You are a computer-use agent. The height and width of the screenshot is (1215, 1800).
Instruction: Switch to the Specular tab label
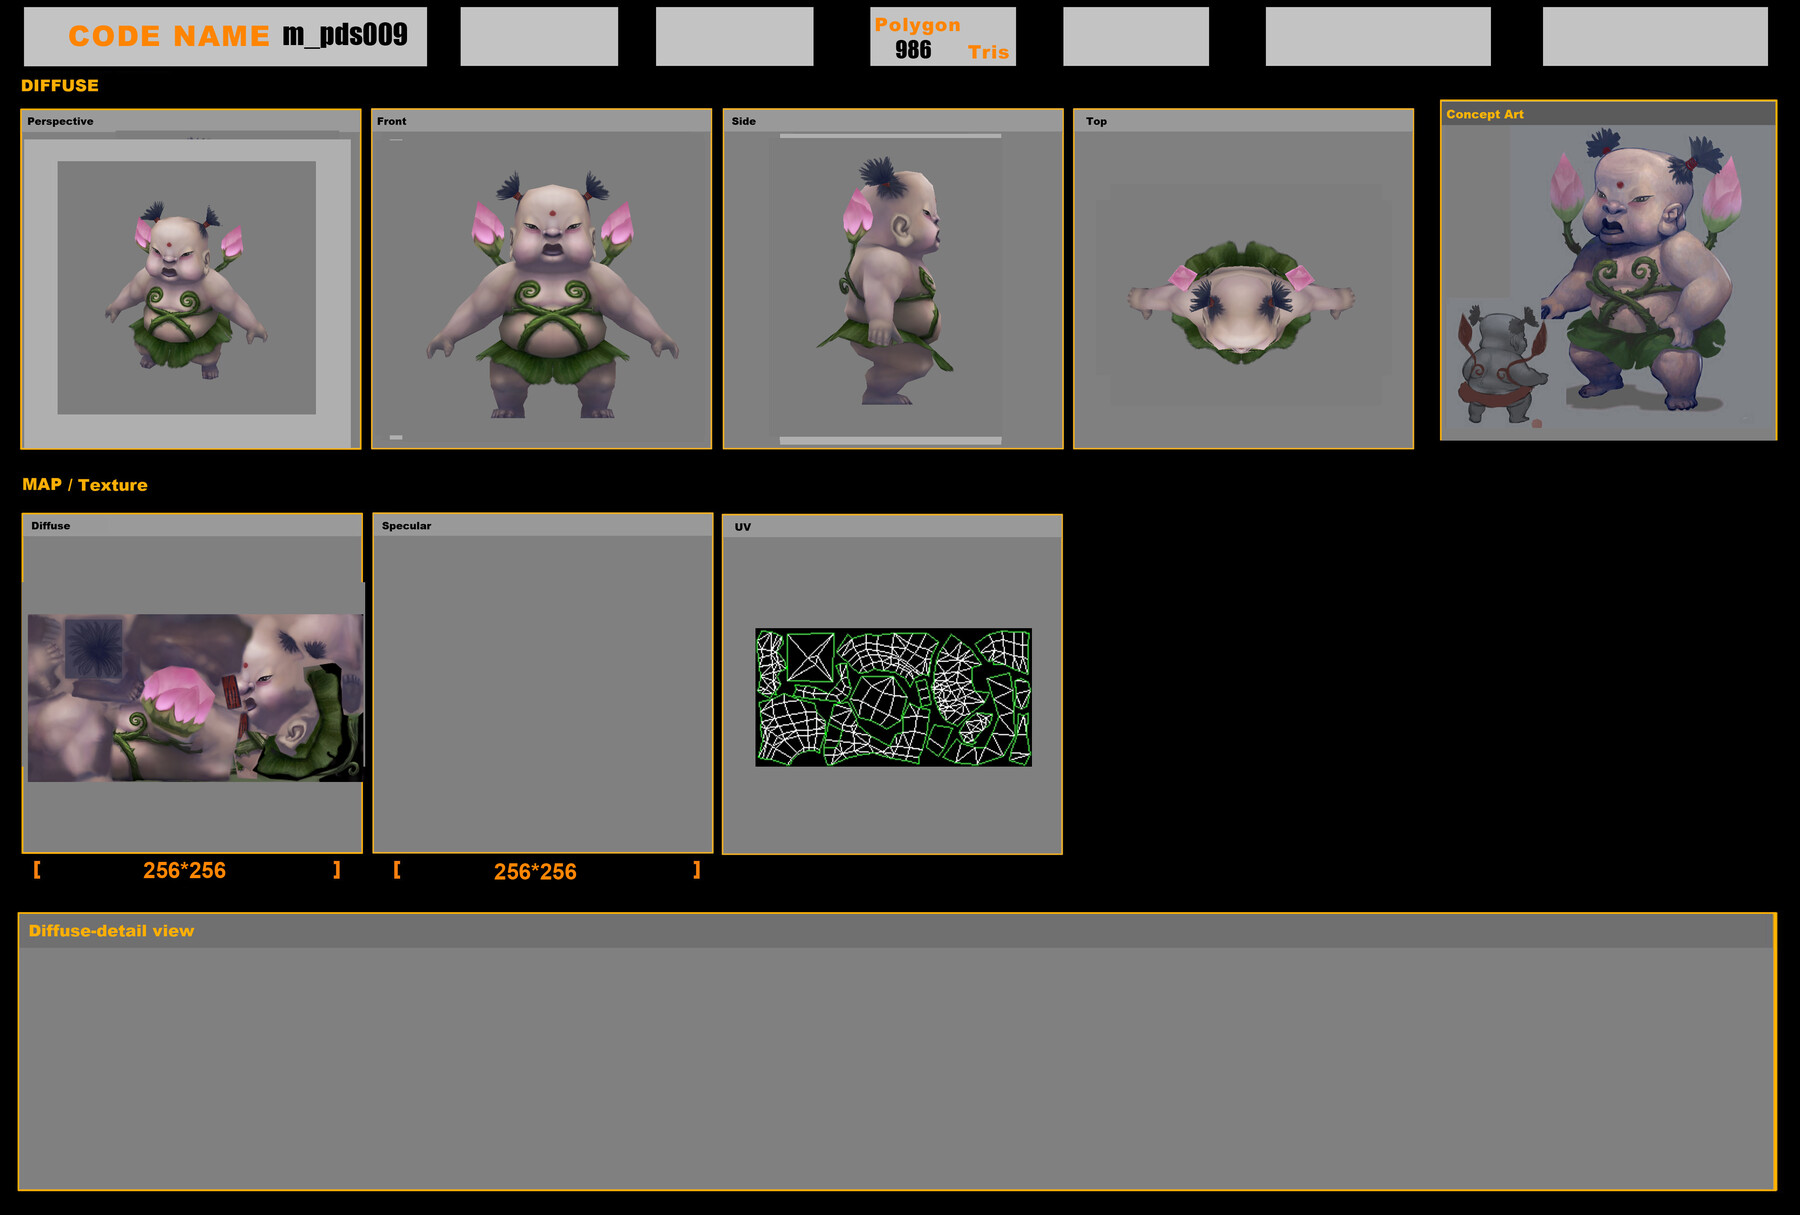(404, 525)
